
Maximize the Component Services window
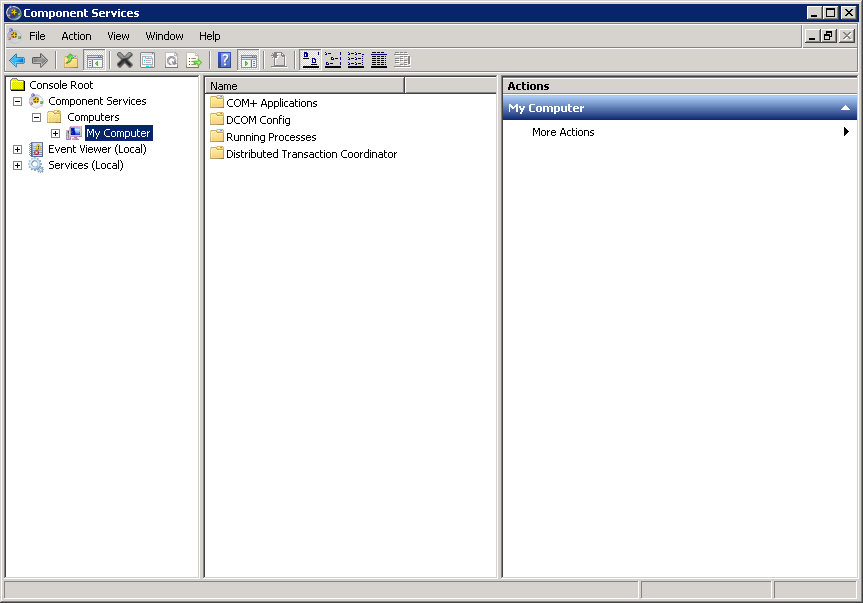831,13
